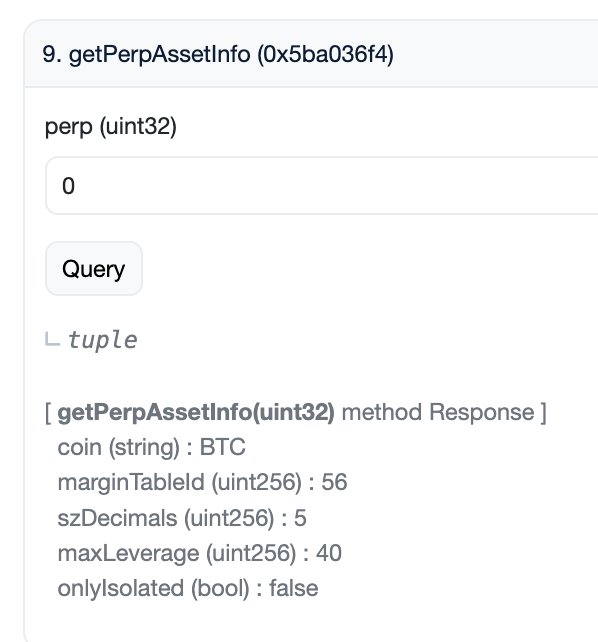Click the marginTableId value 56
Image resolution: width=598 pixels, height=642 pixels.
point(334,482)
